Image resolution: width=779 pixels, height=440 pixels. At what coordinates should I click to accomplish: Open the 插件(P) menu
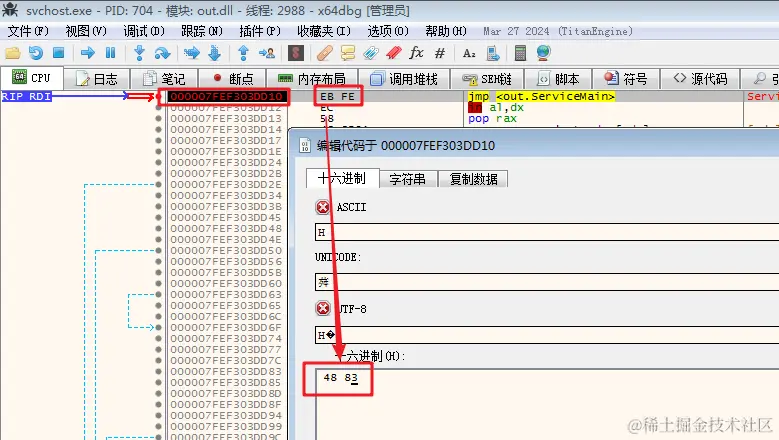[x=260, y=31]
